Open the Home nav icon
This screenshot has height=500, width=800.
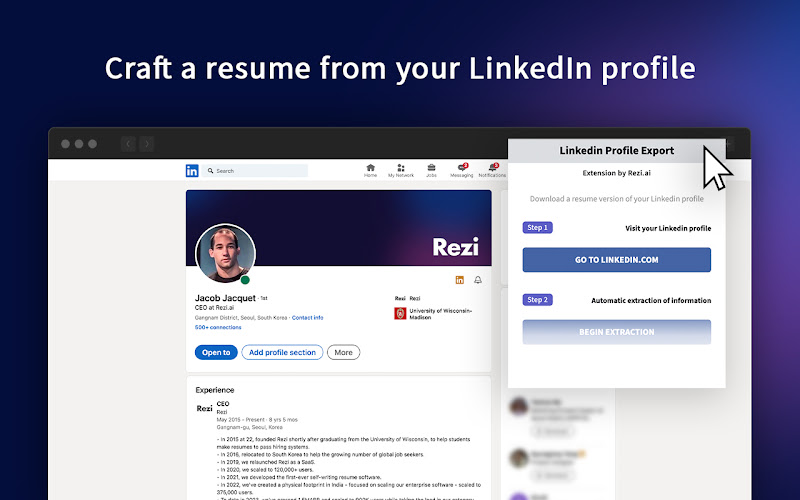coord(370,170)
